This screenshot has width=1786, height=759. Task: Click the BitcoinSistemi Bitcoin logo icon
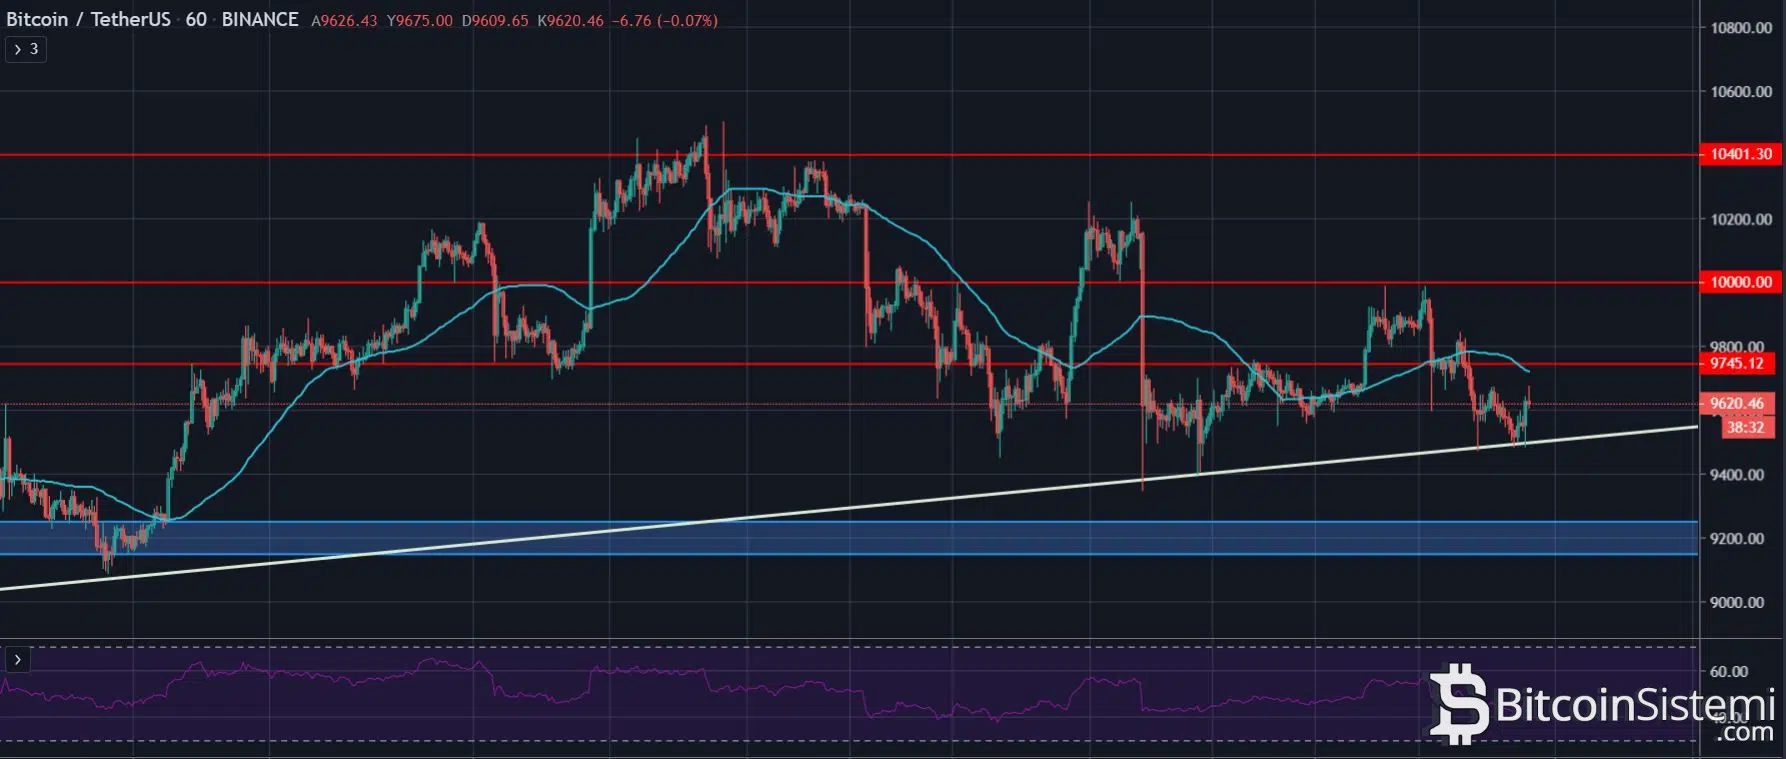click(x=1457, y=705)
